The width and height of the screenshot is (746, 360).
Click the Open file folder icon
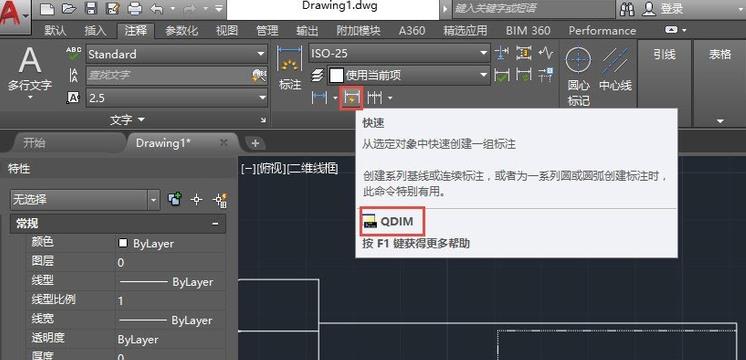coord(69,9)
